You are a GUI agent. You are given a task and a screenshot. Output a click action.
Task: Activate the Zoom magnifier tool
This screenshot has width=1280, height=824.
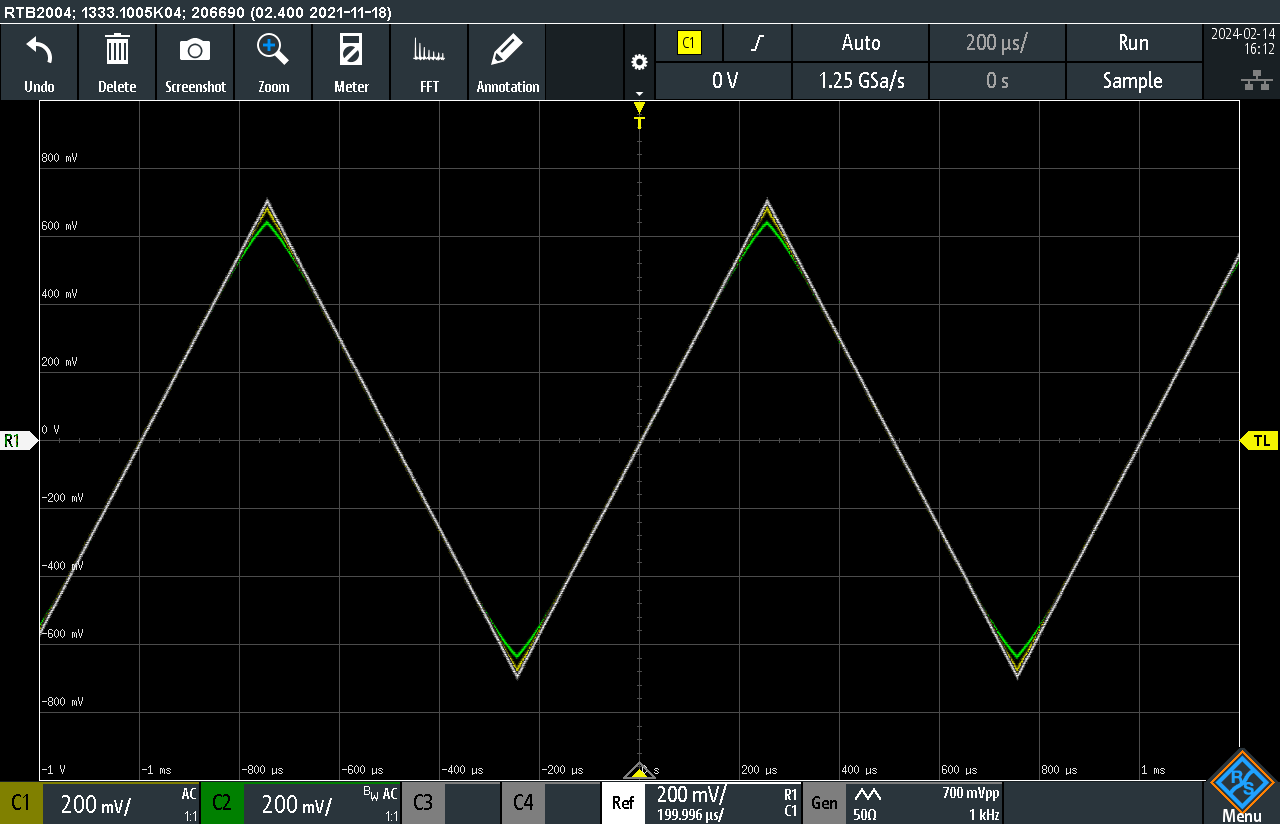pyautogui.click(x=273, y=50)
